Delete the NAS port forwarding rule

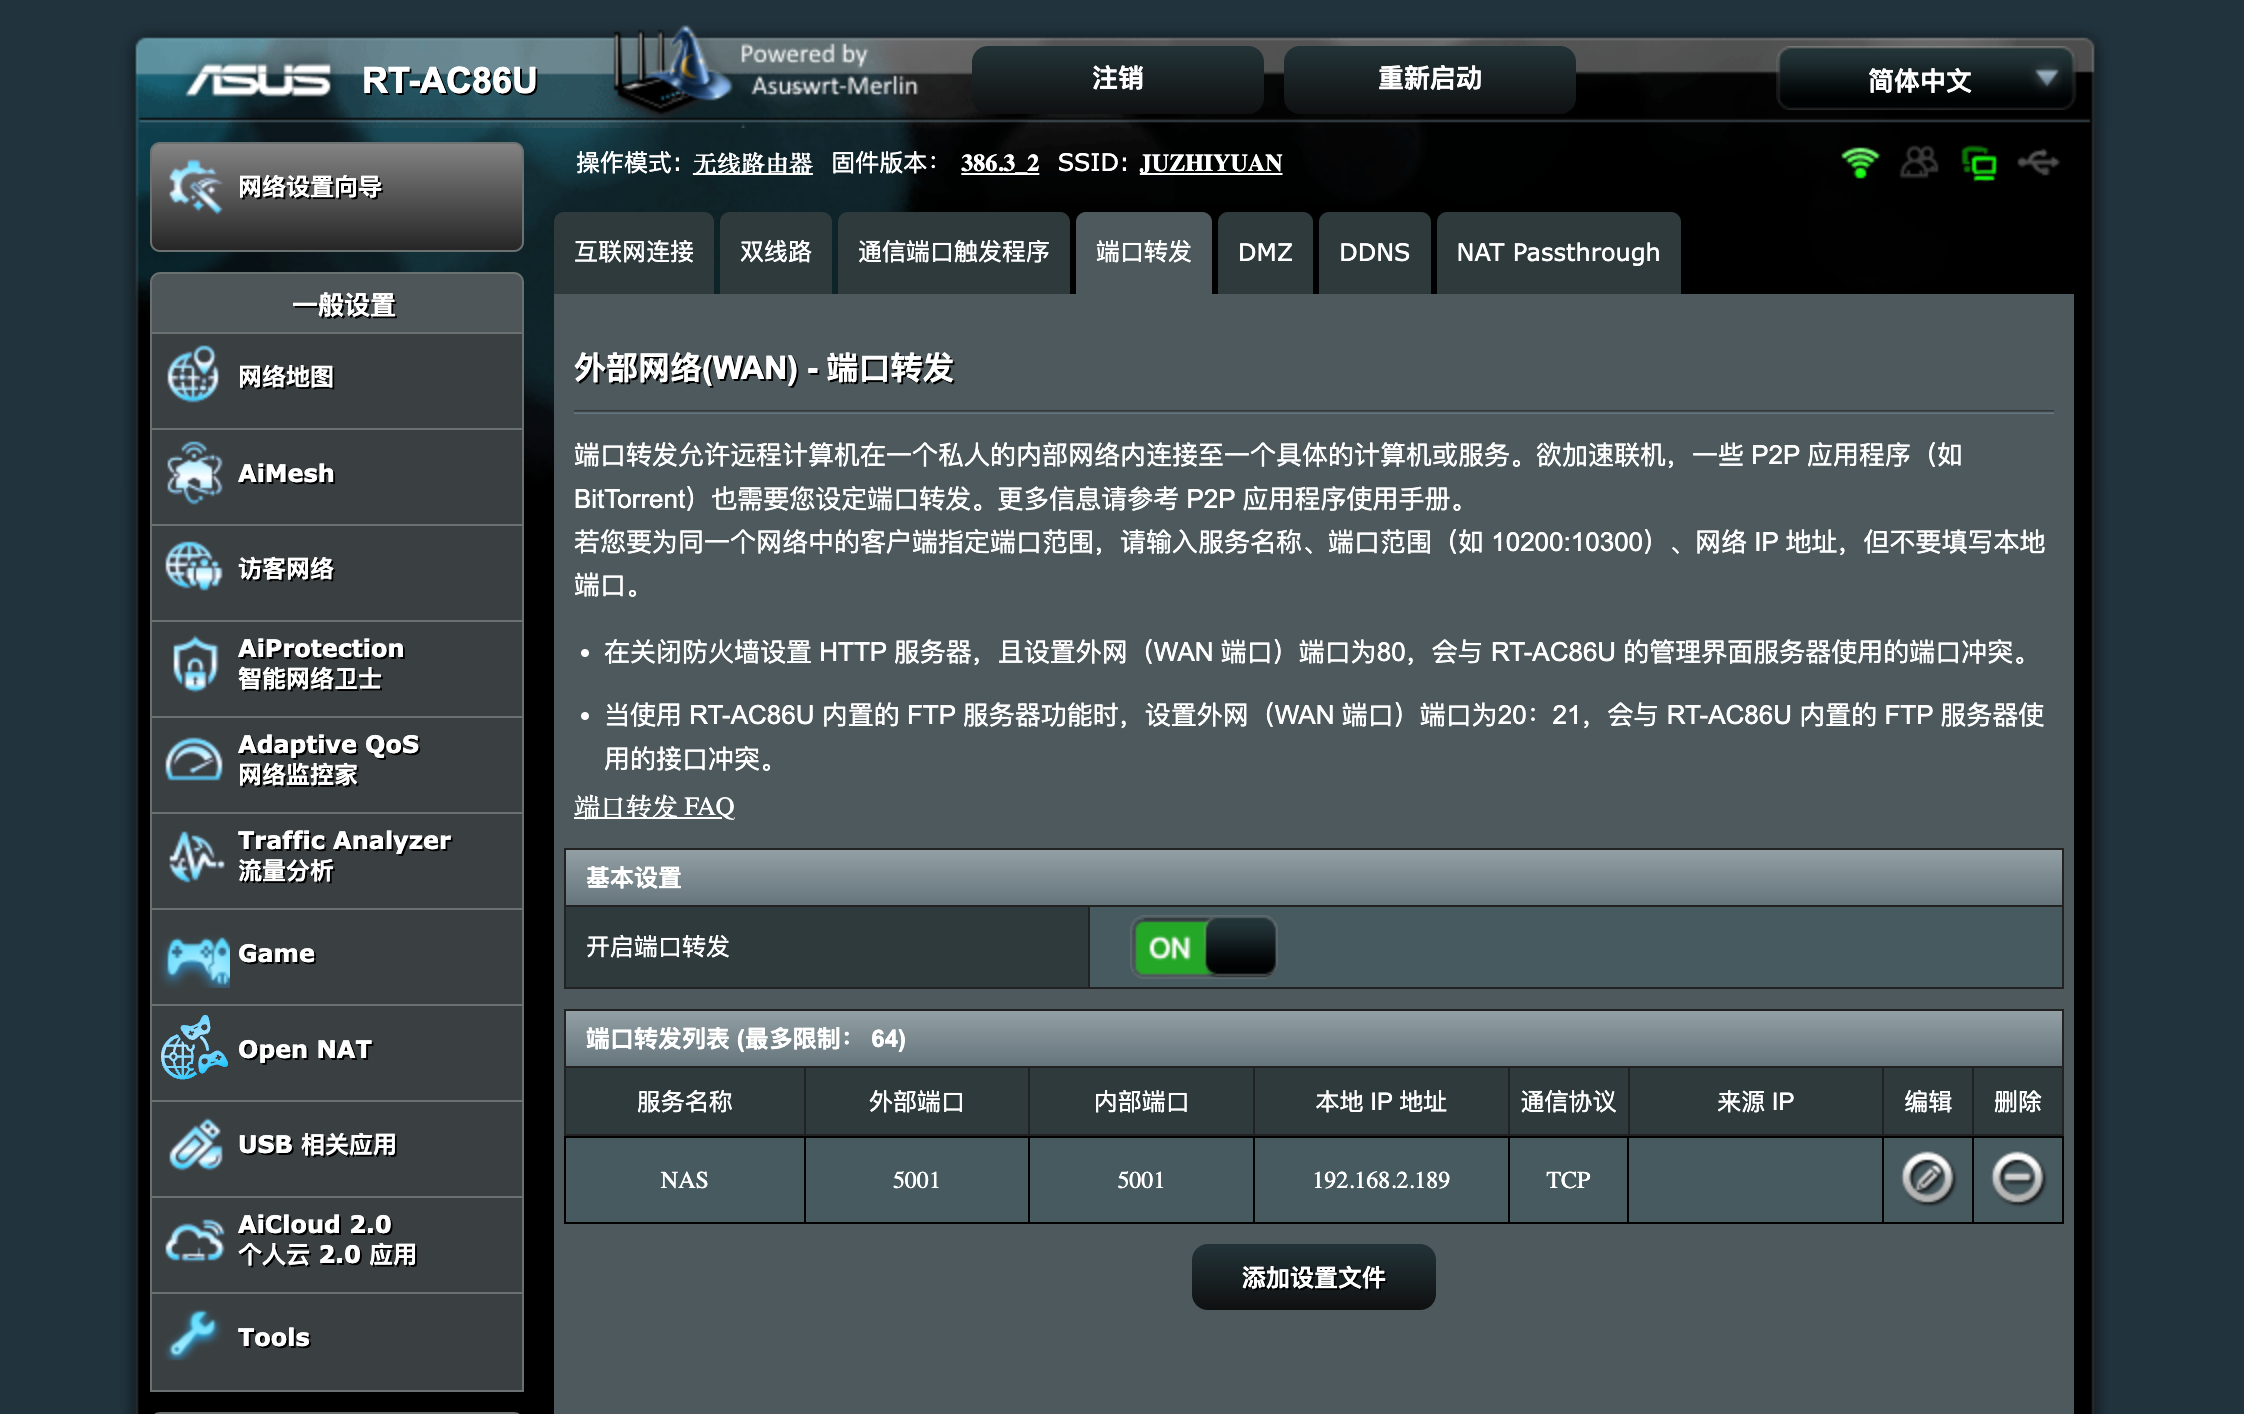click(2017, 1178)
